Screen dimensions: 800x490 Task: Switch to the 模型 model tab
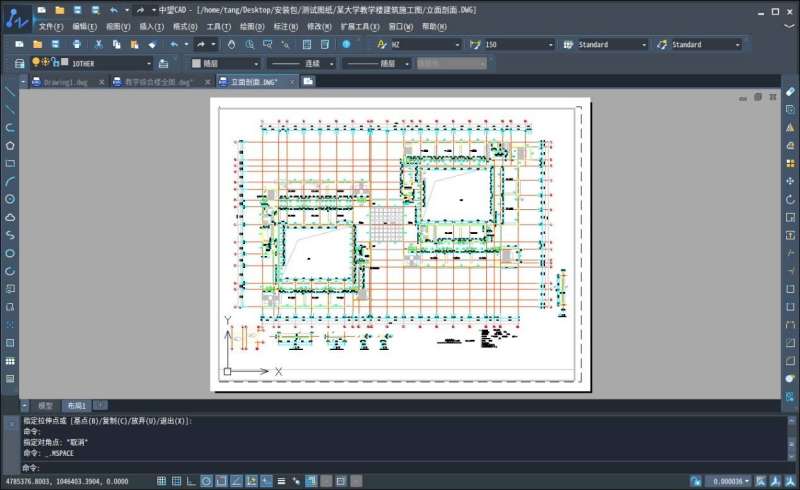coord(45,406)
